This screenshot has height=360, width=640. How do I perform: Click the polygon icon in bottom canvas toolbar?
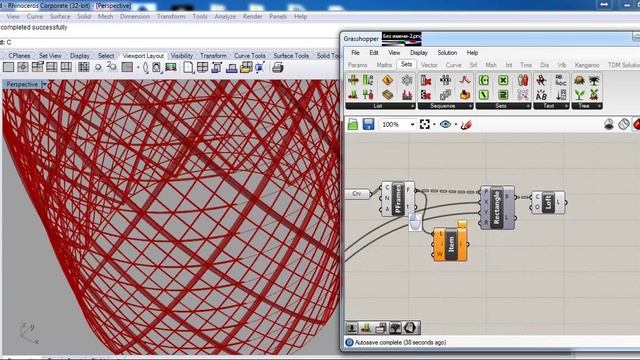[x=410, y=328]
